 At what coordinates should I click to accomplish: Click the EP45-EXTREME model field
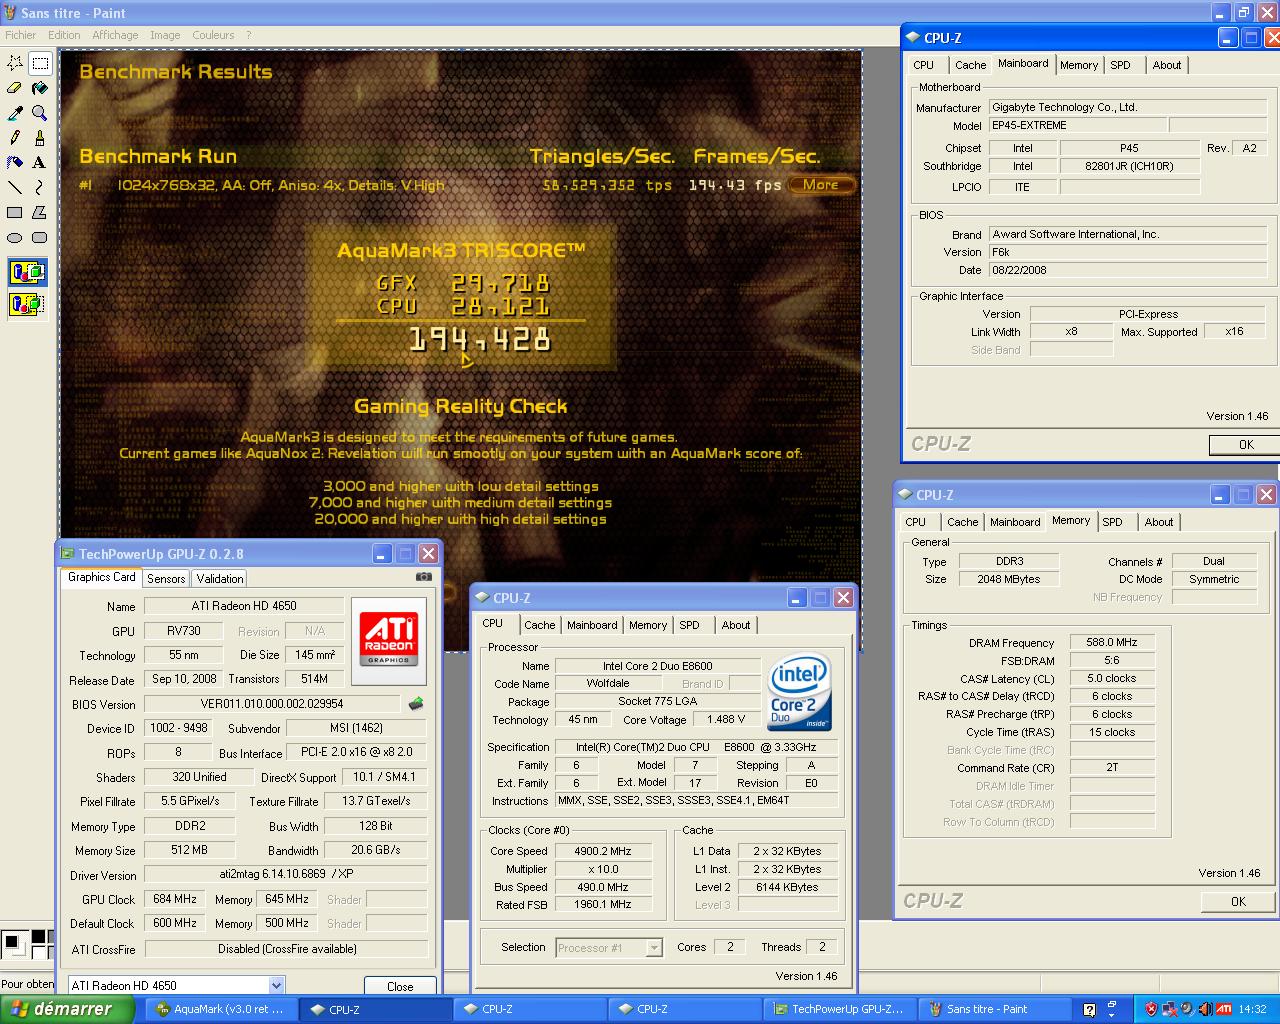point(1078,125)
